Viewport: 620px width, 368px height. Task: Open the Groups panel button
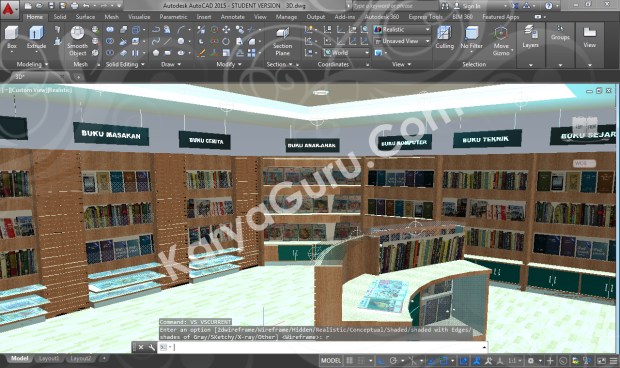tap(560, 45)
